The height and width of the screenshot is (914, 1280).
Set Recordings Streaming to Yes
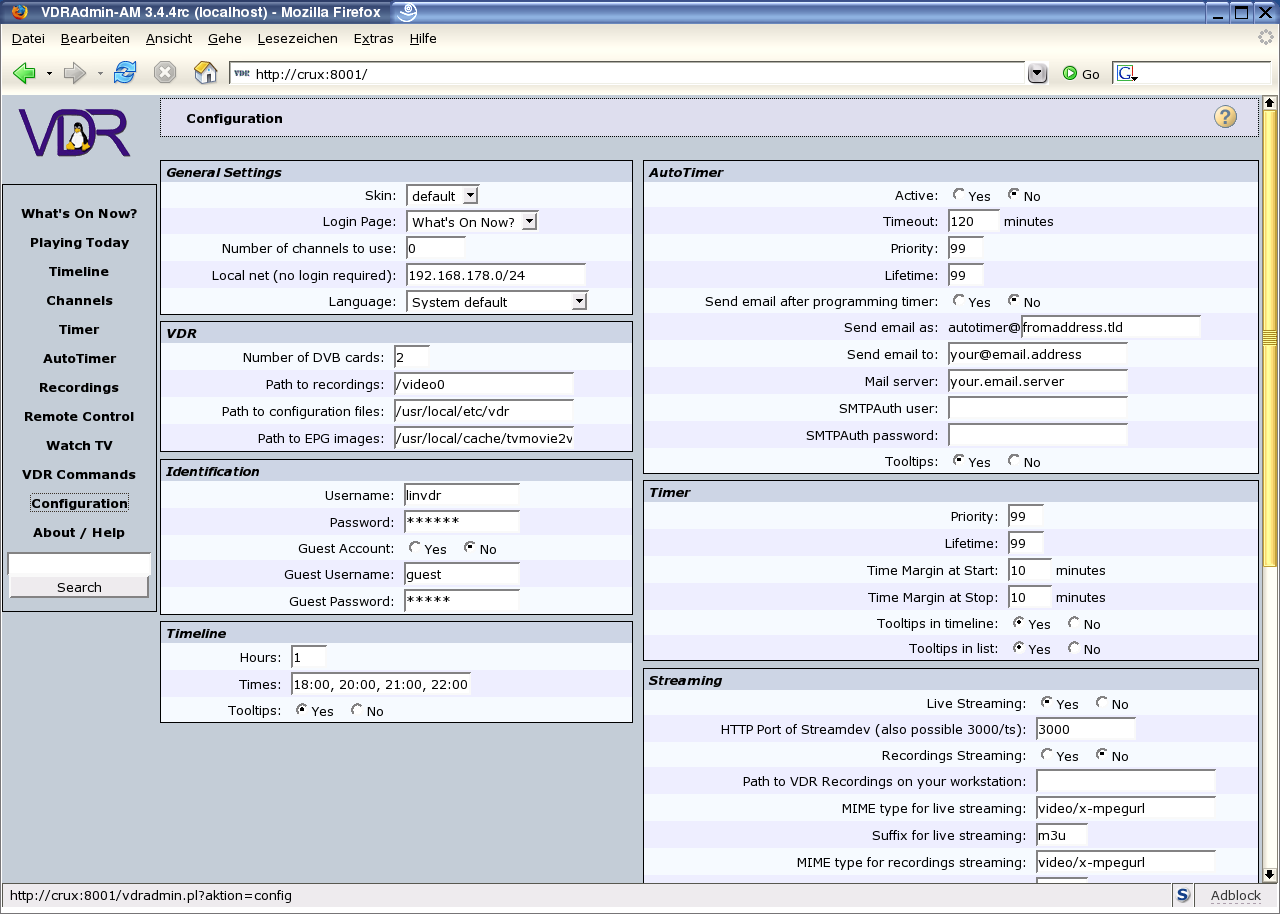coord(1047,755)
